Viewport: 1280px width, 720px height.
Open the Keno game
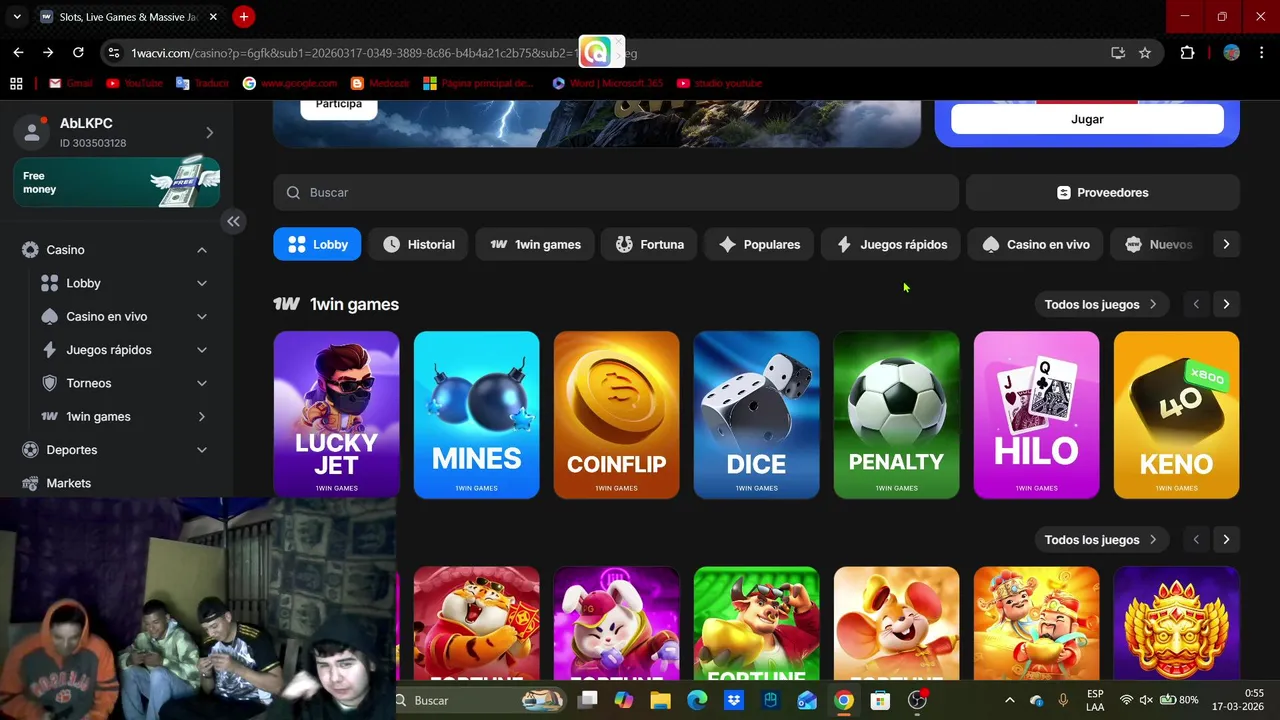pyautogui.click(x=1176, y=415)
